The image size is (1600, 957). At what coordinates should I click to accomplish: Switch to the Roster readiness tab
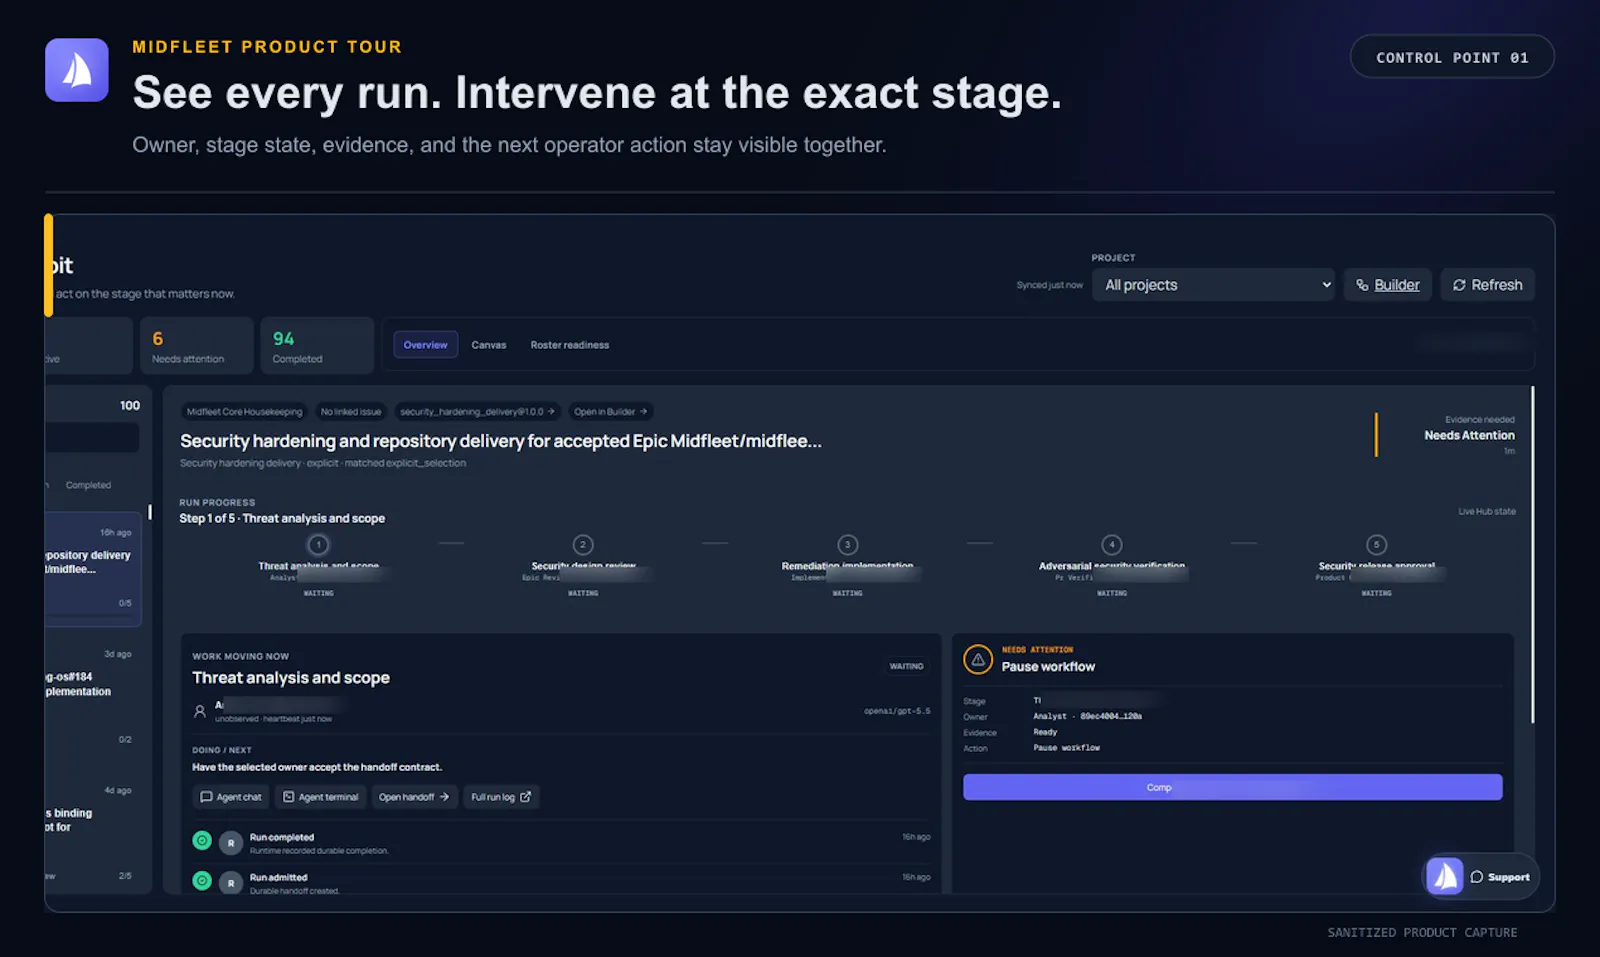tap(570, 345)
